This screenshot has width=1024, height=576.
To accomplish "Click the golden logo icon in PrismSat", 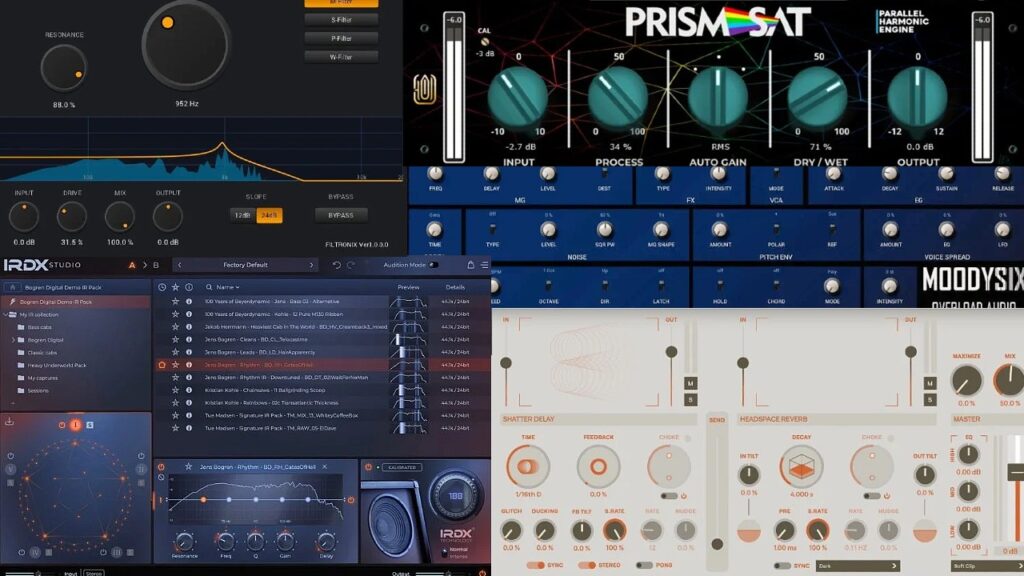I will [424, 89].
